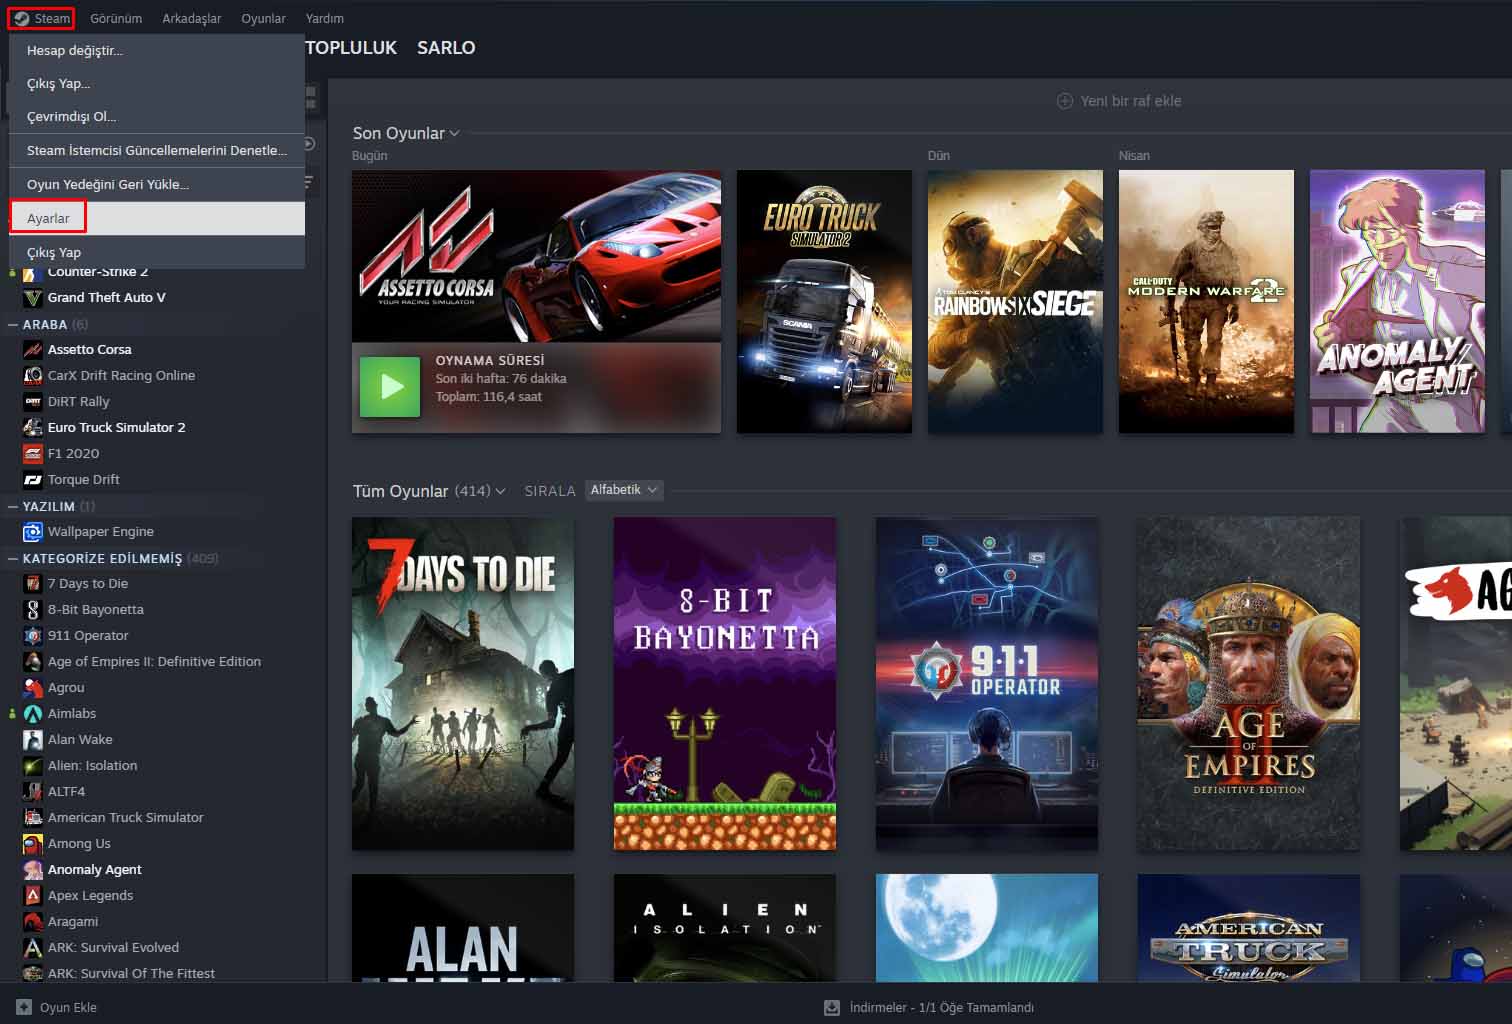Open Anomaly Agent recent cover
The height and width of the screenshot is (1024, 1512).
pos(1397,301)
